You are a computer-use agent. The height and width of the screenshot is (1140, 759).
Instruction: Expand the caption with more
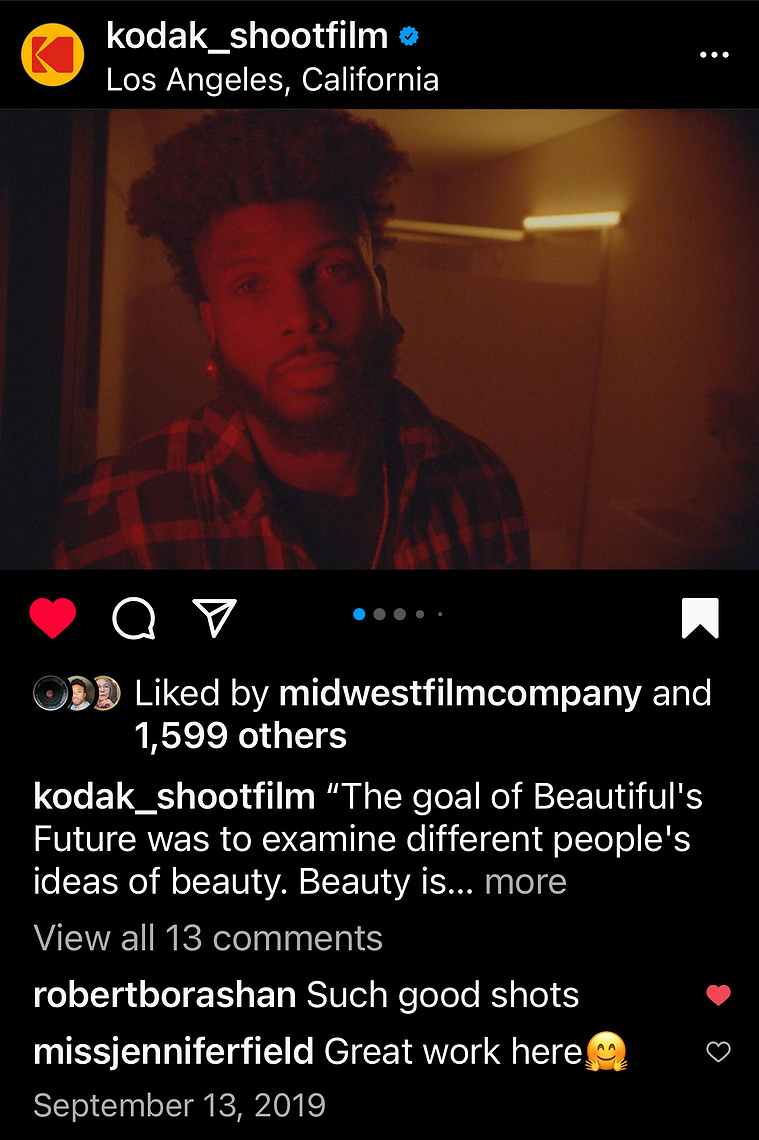[526, 882]
